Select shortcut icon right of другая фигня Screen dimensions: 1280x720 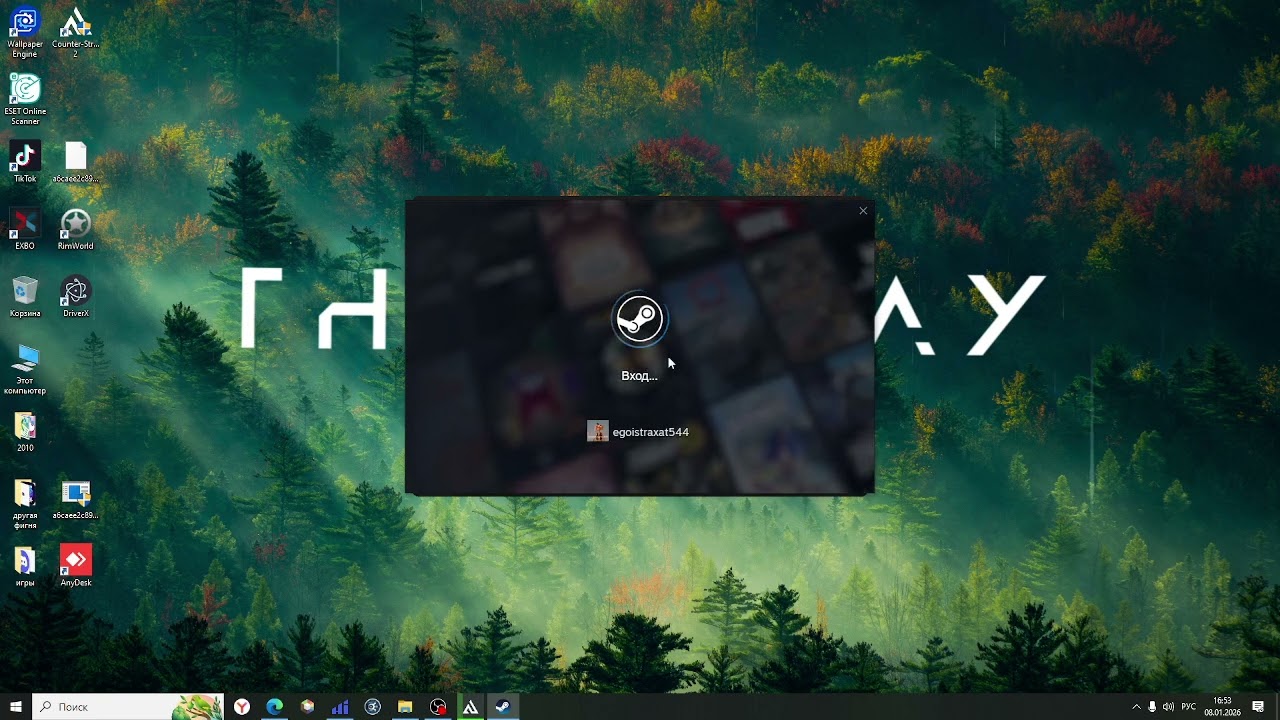[x=76, y=499]
